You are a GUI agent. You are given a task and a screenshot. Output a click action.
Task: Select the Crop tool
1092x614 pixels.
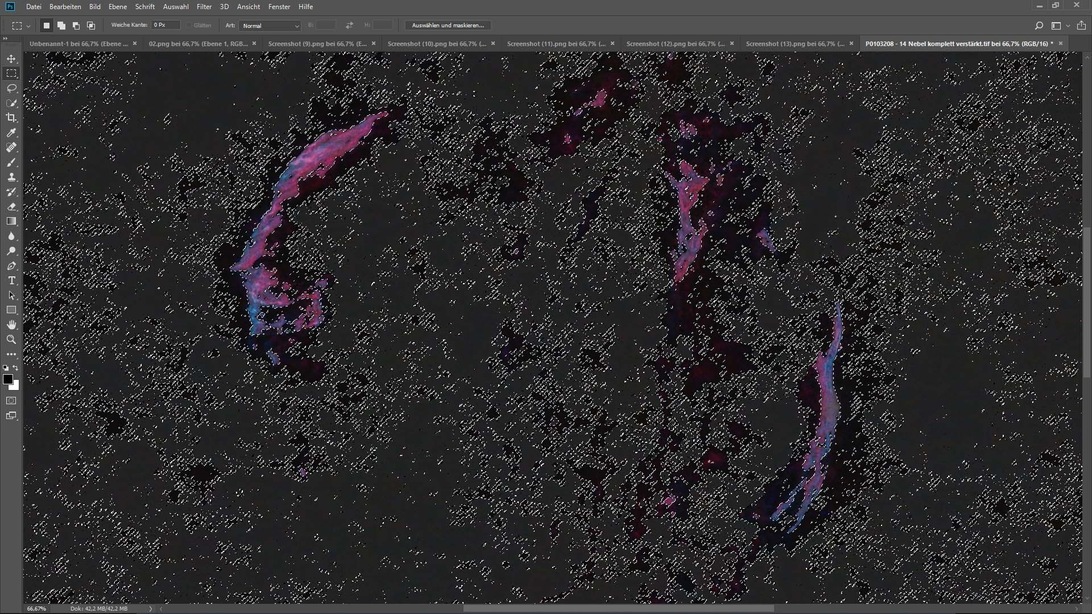11,118
